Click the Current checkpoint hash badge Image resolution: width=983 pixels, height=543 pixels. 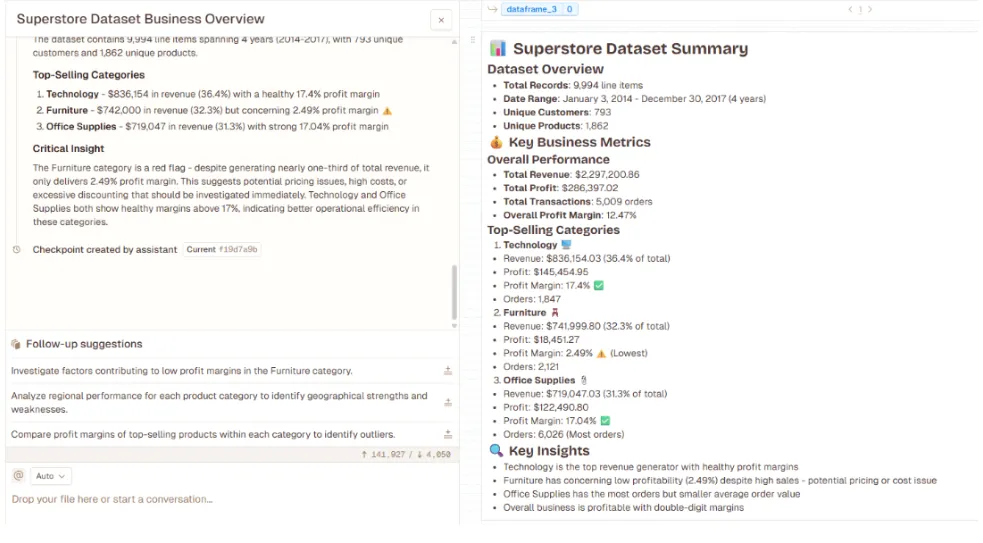(x=222, y=250)
